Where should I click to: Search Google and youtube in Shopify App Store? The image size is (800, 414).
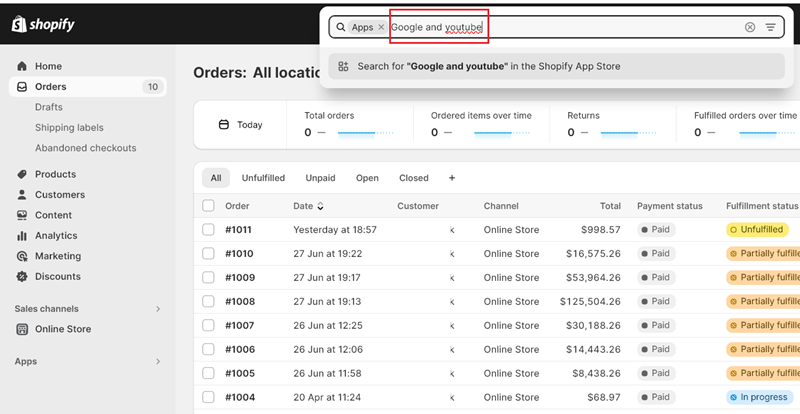coord(557,66)
